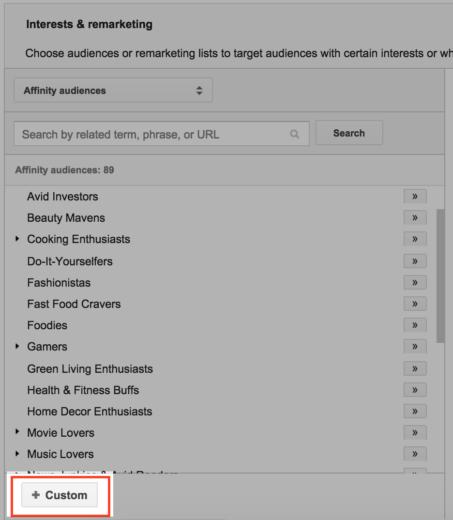Expand the Movie Lovers category
453x520 pixels.
pyautogui.click(x=17, y=432)
